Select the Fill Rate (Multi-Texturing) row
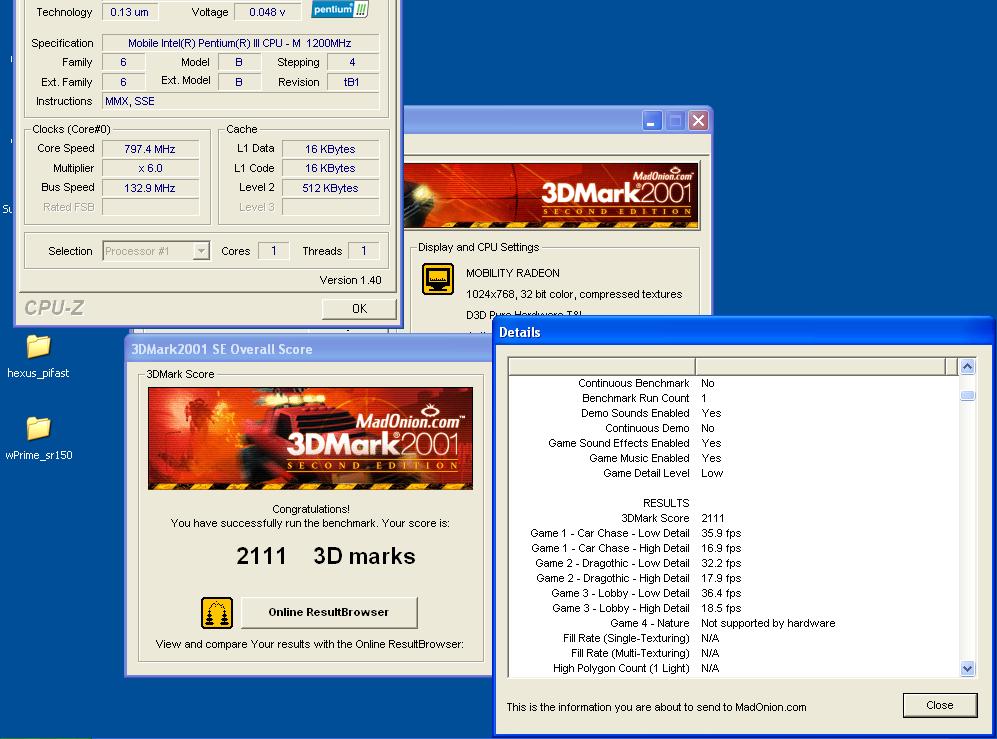The image size is (997, 739). tap(734, 653)
